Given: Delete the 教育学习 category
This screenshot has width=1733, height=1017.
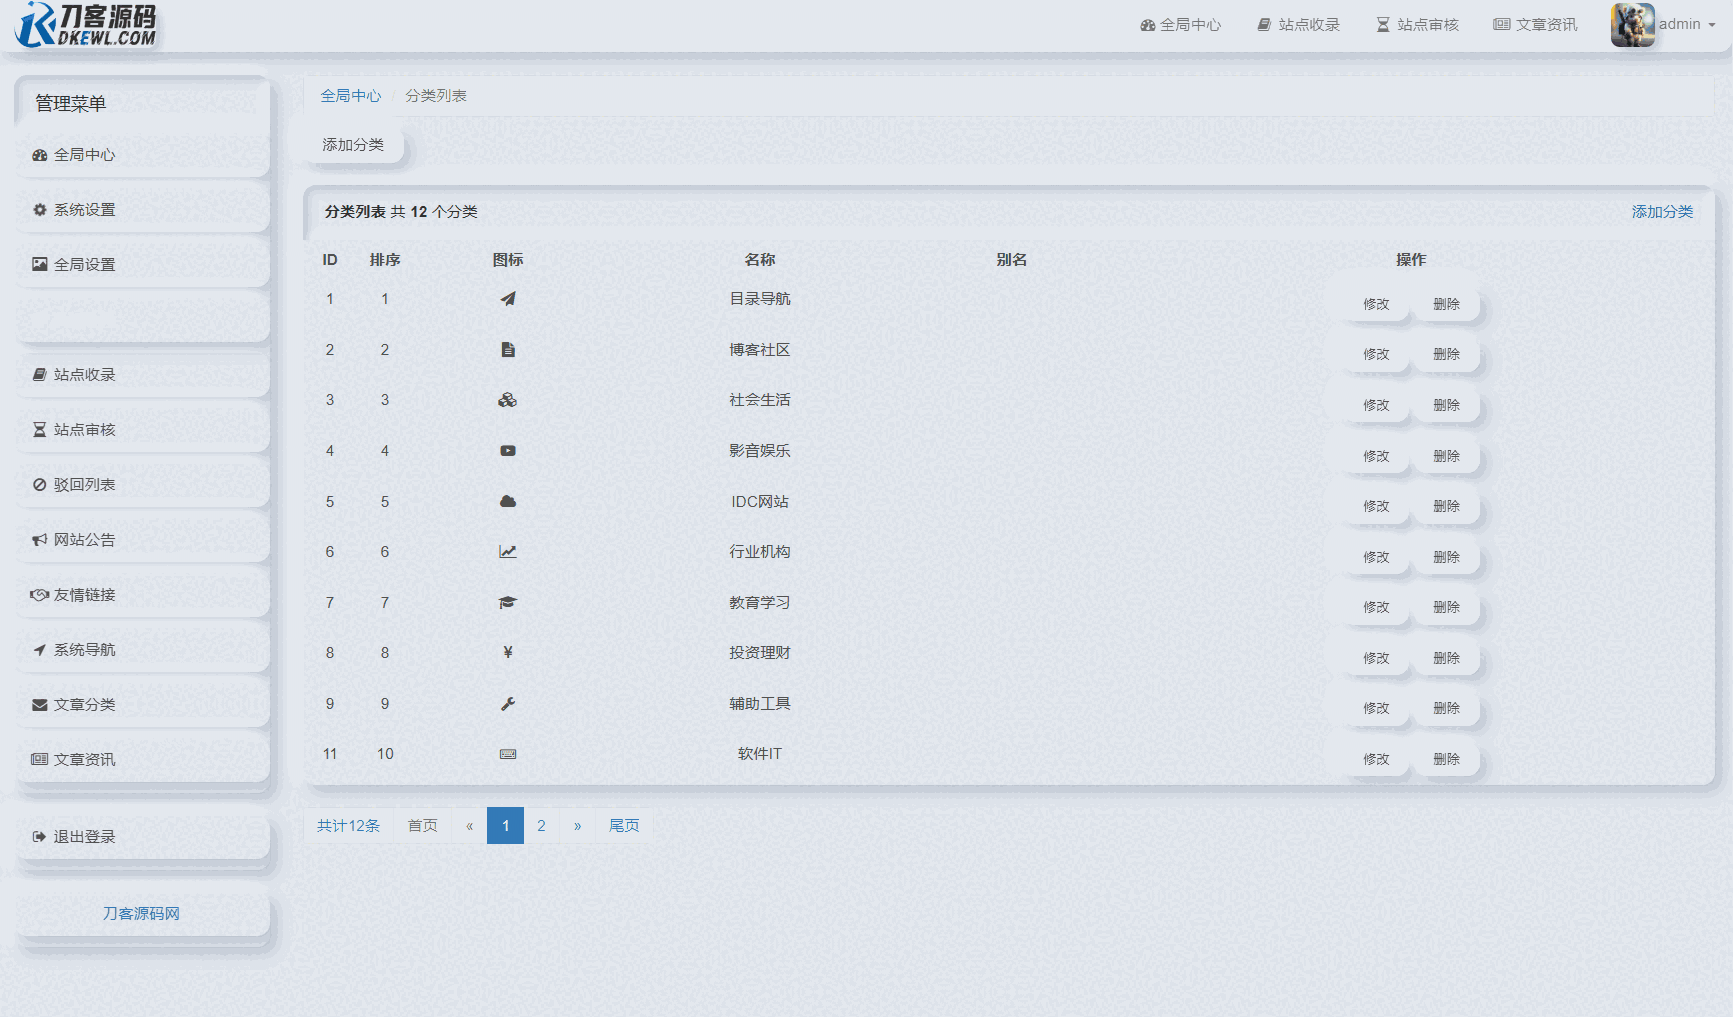Looking at the screenshot, I should [1446, 607].
